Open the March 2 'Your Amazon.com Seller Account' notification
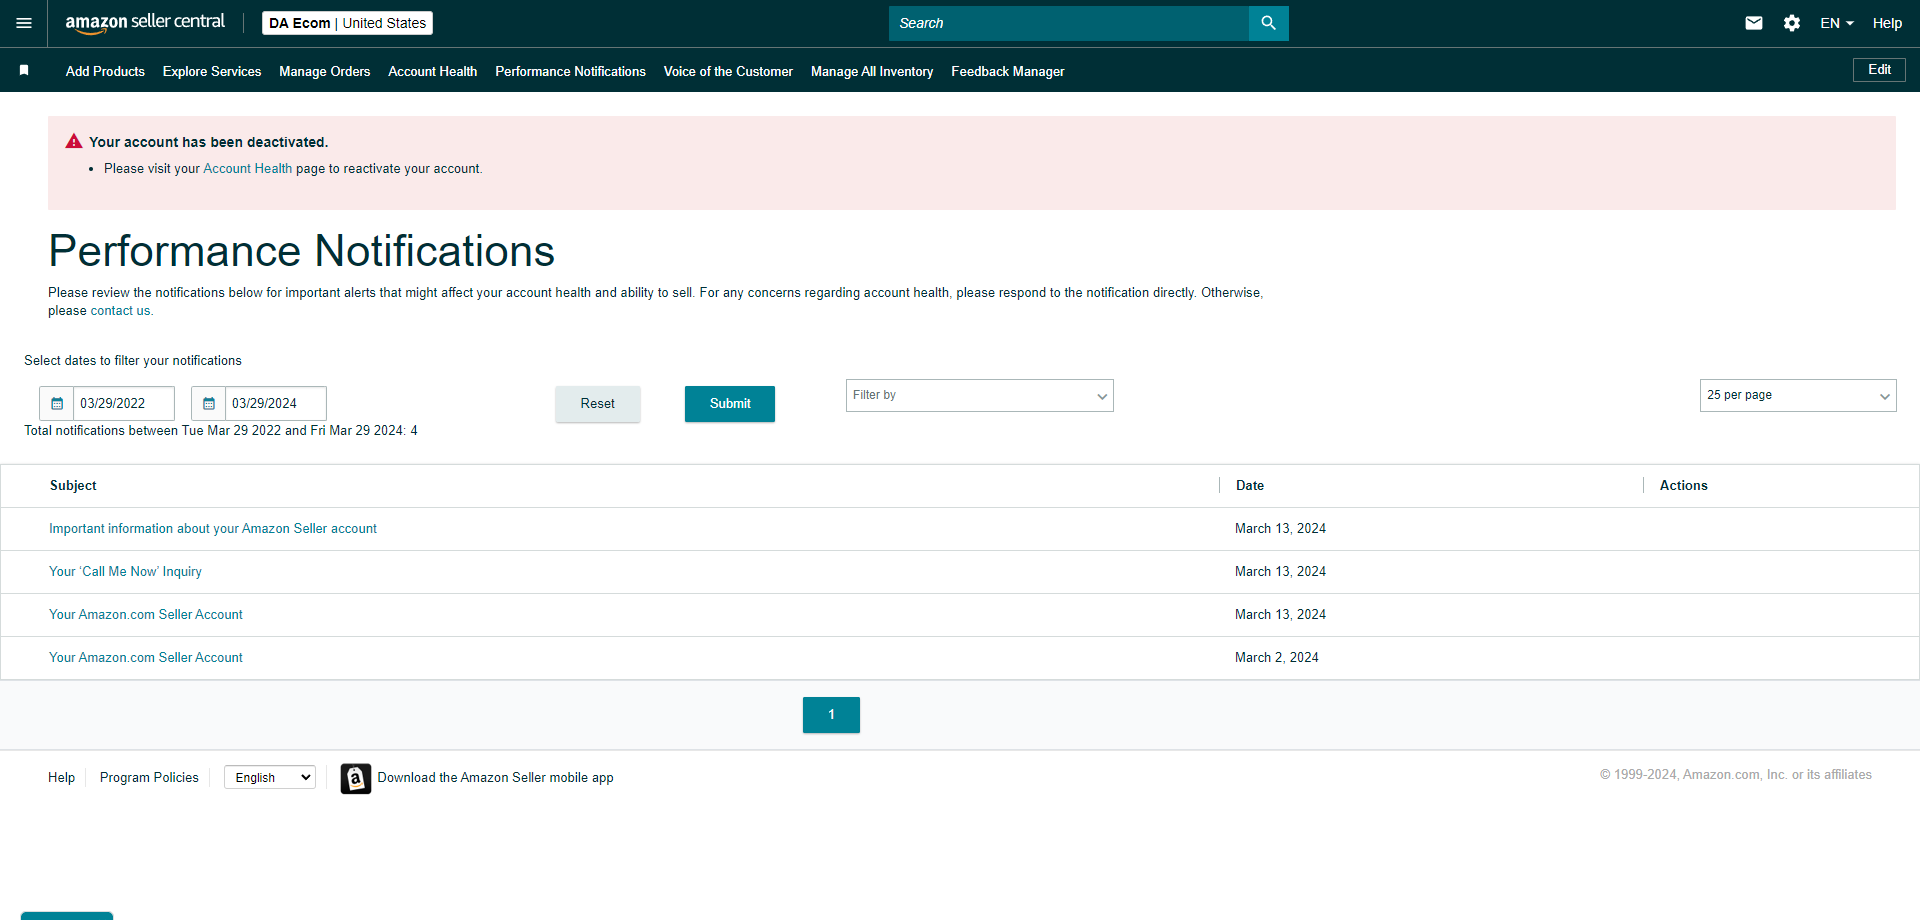 [146, 658]
